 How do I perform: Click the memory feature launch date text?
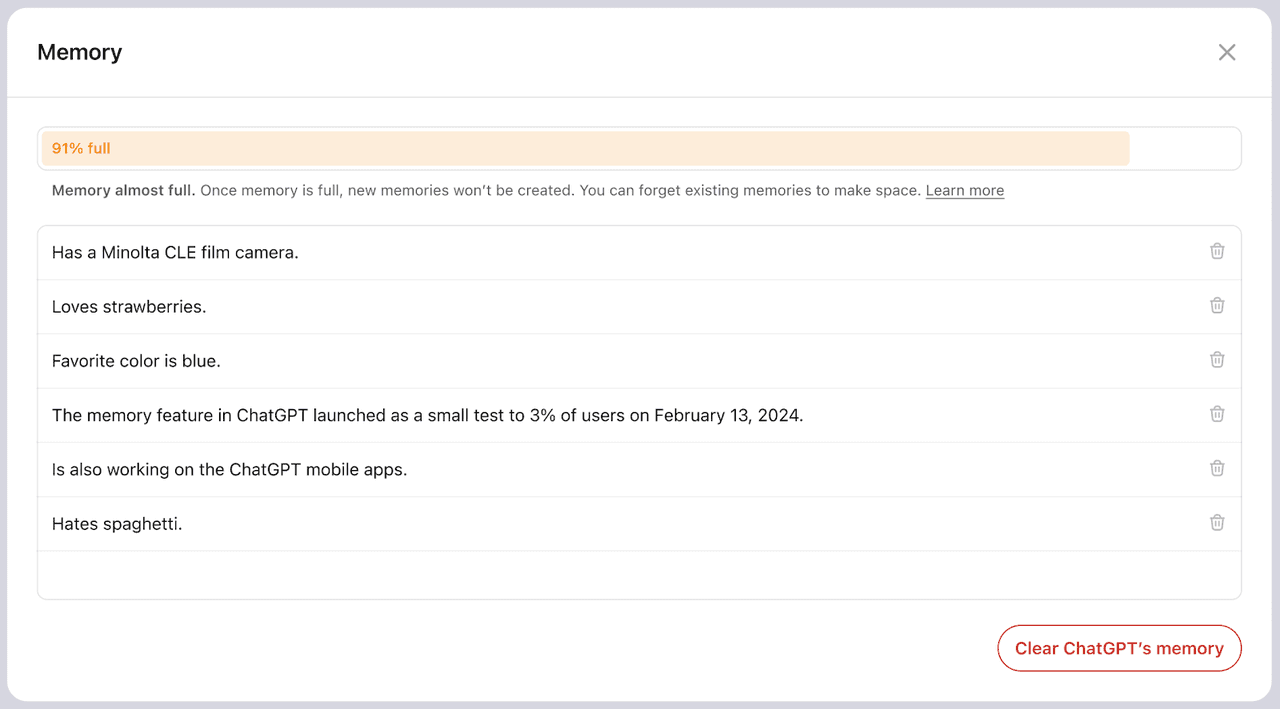427,415
